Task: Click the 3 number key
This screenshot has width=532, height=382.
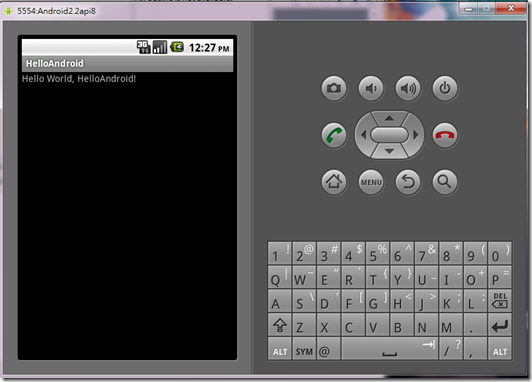Action: click(328, 253)
